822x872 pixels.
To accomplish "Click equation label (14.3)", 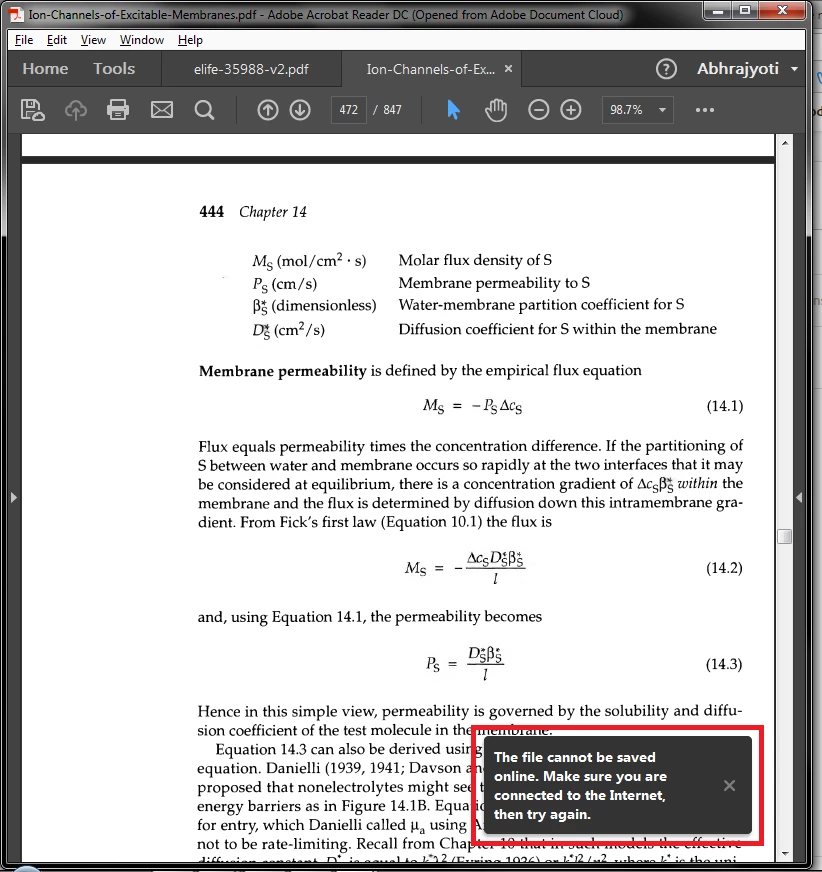I will [724, 664].
